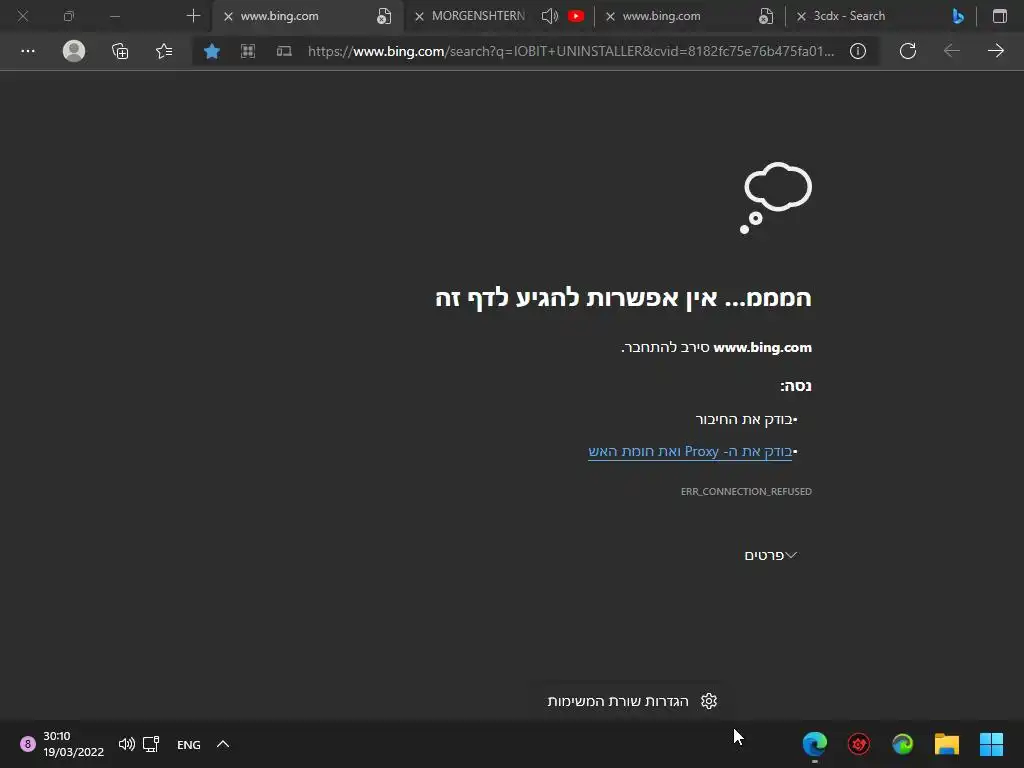The width and height of the screenshot is (1024, 768).
Task: Open the Edge three-dots settings menu
Action: point(28,50)
